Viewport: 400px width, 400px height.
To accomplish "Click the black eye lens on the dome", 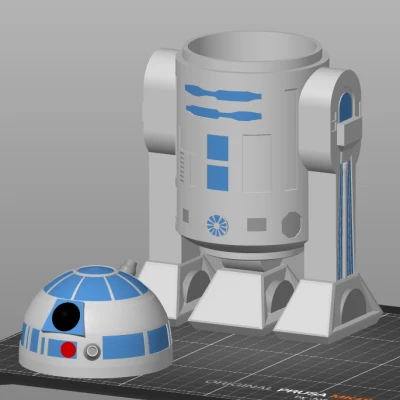I will (x=67, y=317).
